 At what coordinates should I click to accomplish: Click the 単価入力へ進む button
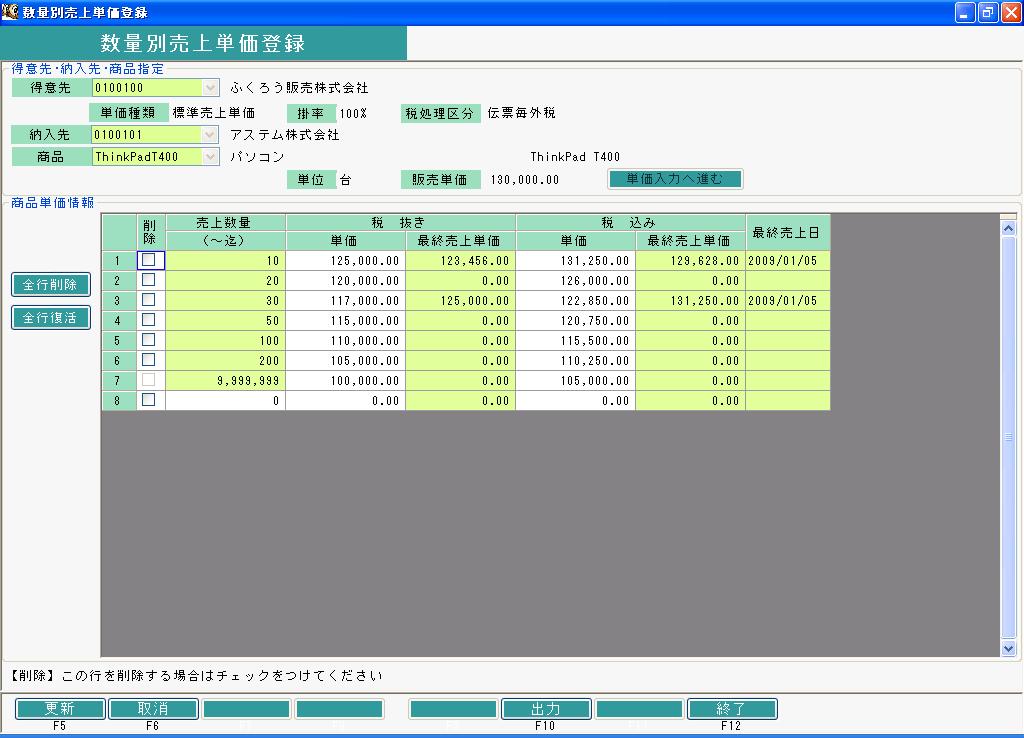coord(675,179)
